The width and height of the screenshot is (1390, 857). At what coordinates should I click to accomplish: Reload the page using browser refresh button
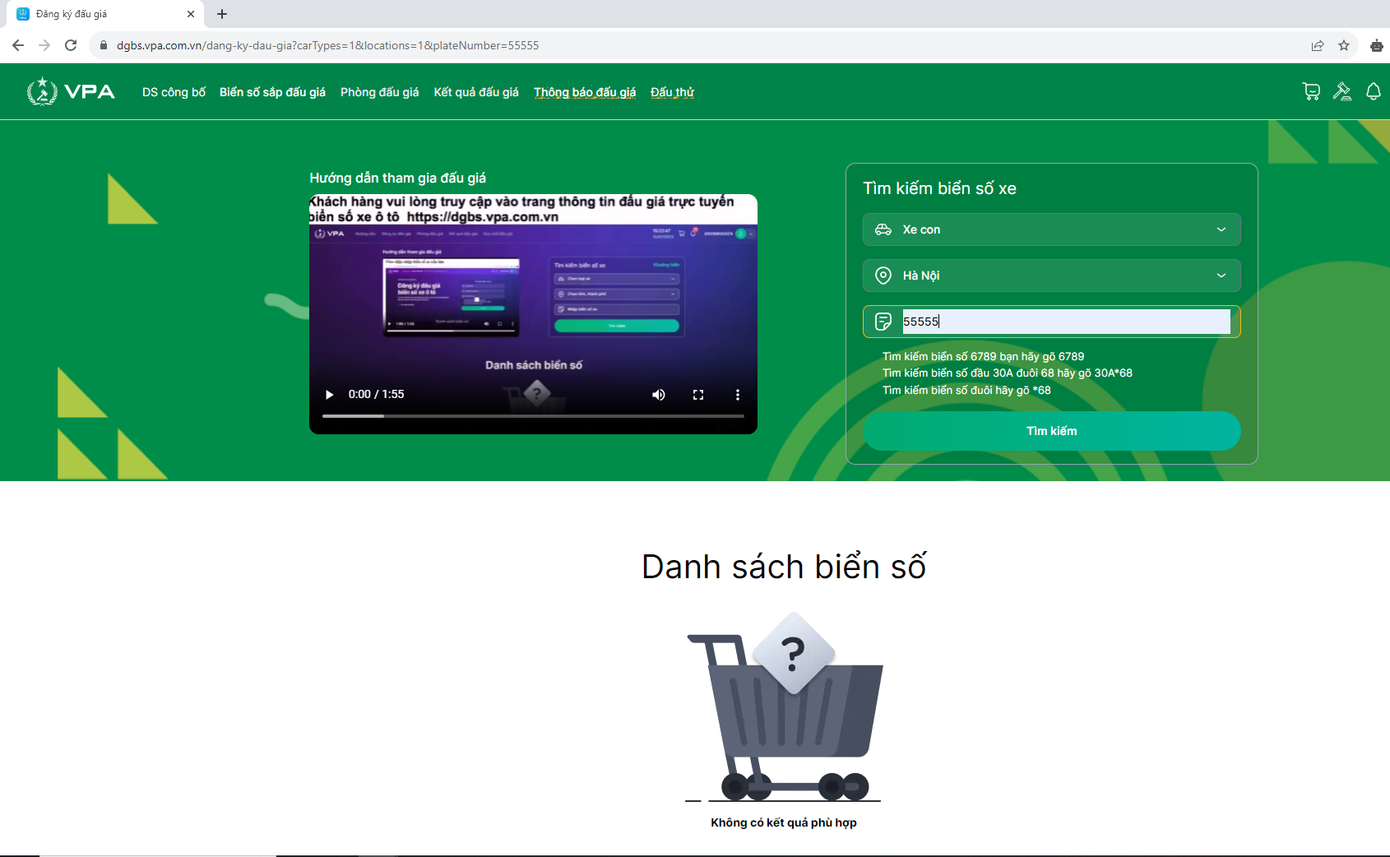71,45
